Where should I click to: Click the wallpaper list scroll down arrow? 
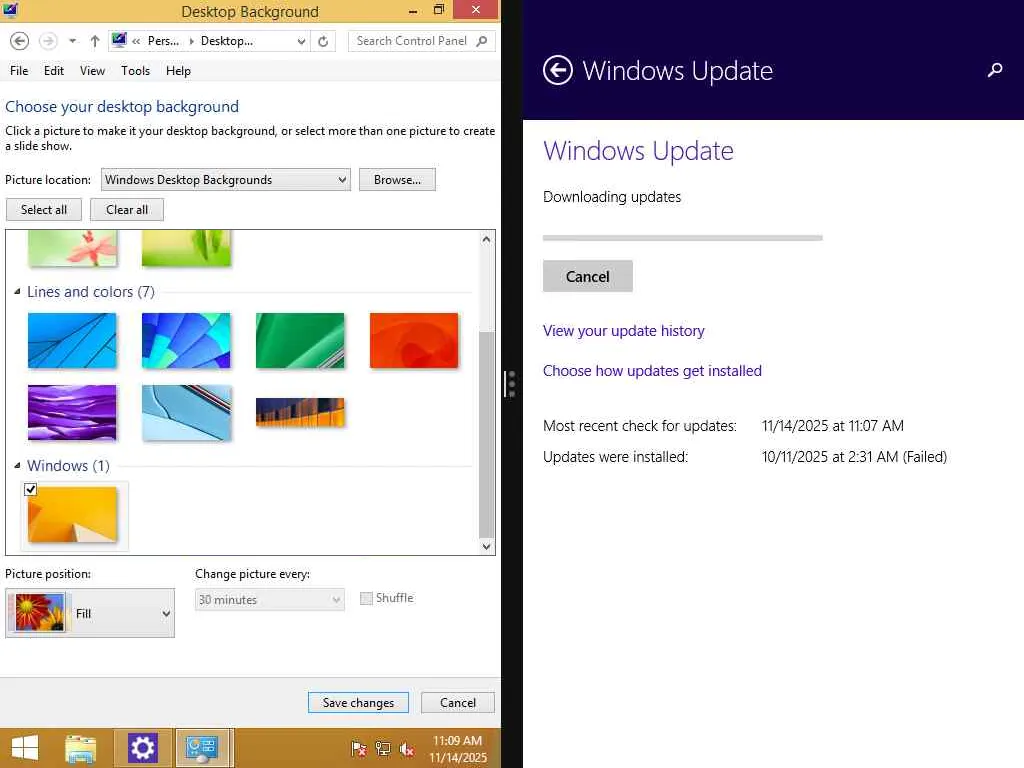(x=486, y=547)
